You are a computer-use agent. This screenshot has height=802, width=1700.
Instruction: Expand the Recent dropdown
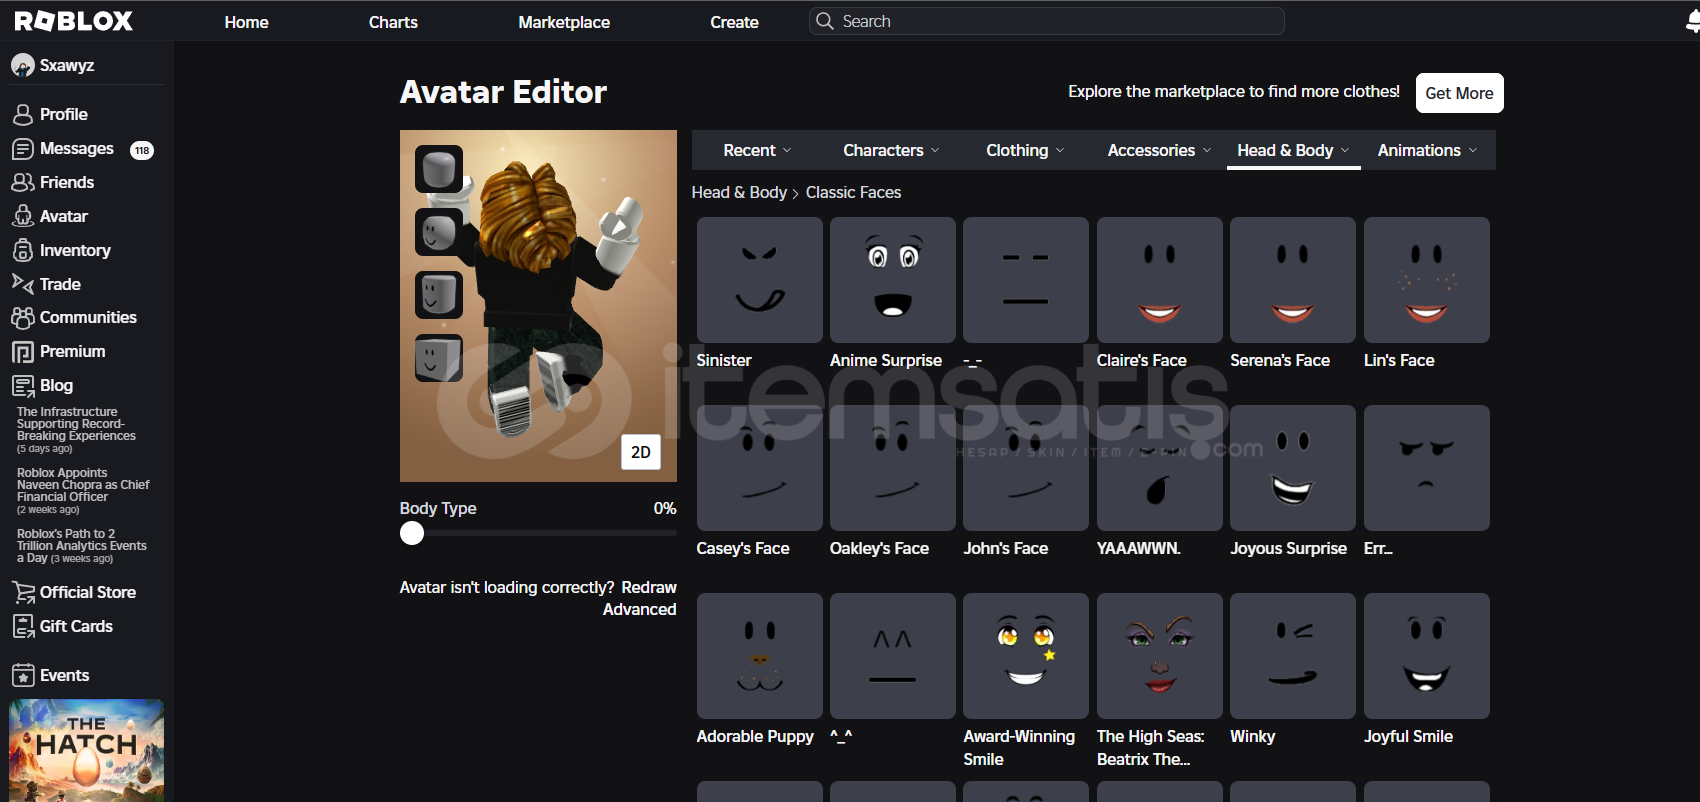(x=758, y=150)
